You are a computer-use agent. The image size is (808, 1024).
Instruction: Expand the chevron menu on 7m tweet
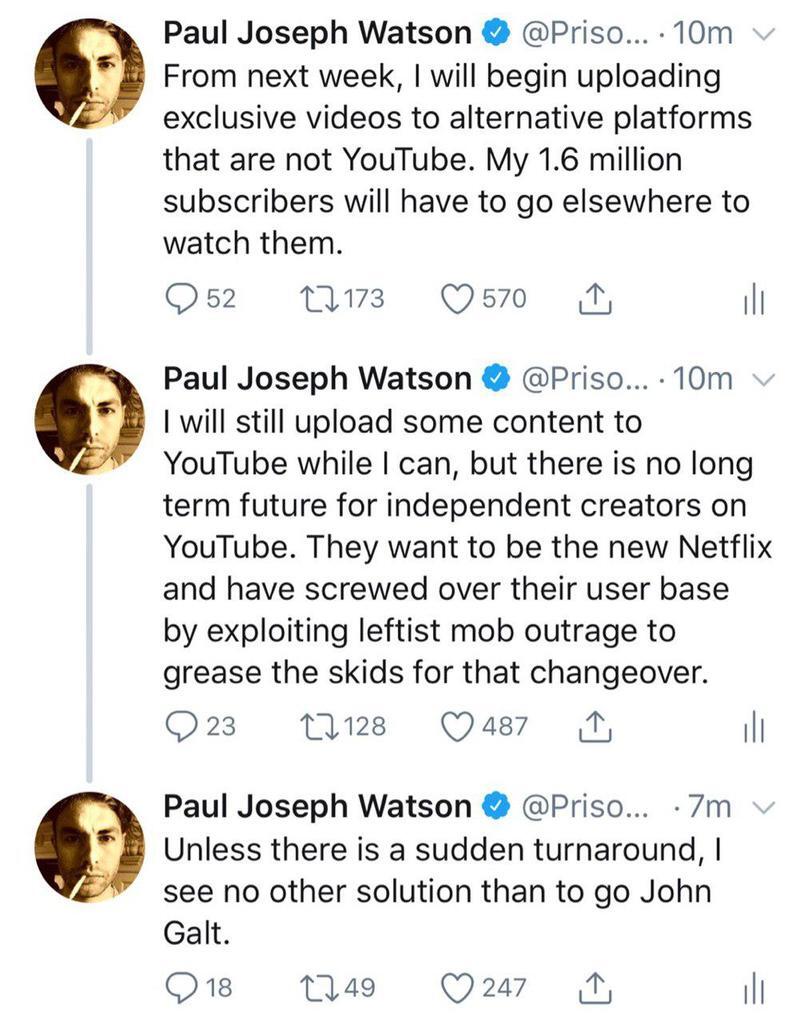761,807
